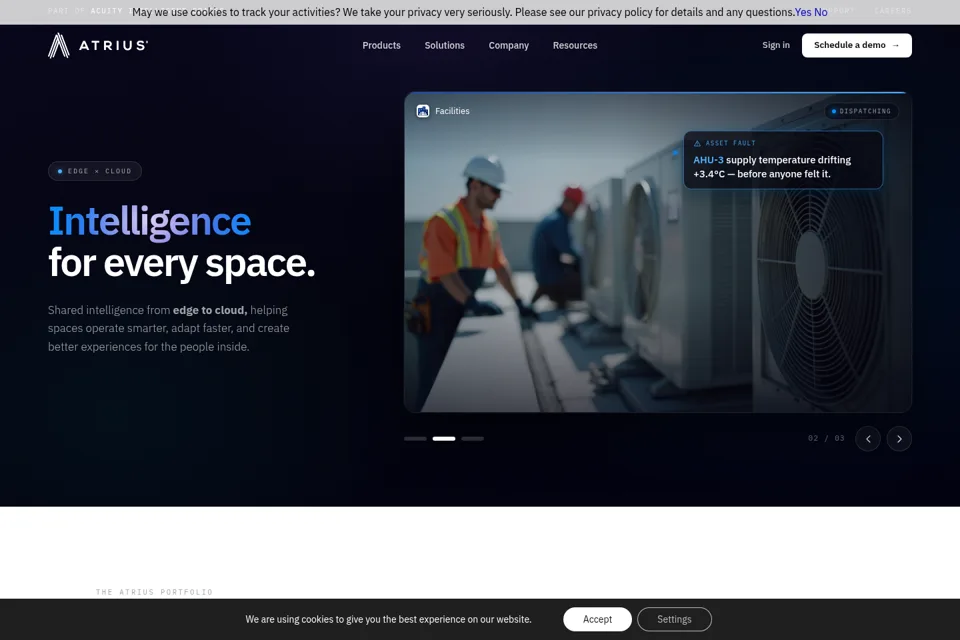
Task: Click the Facilities icon on the slide
Action: pyautogui.click(x=422, y=111)
